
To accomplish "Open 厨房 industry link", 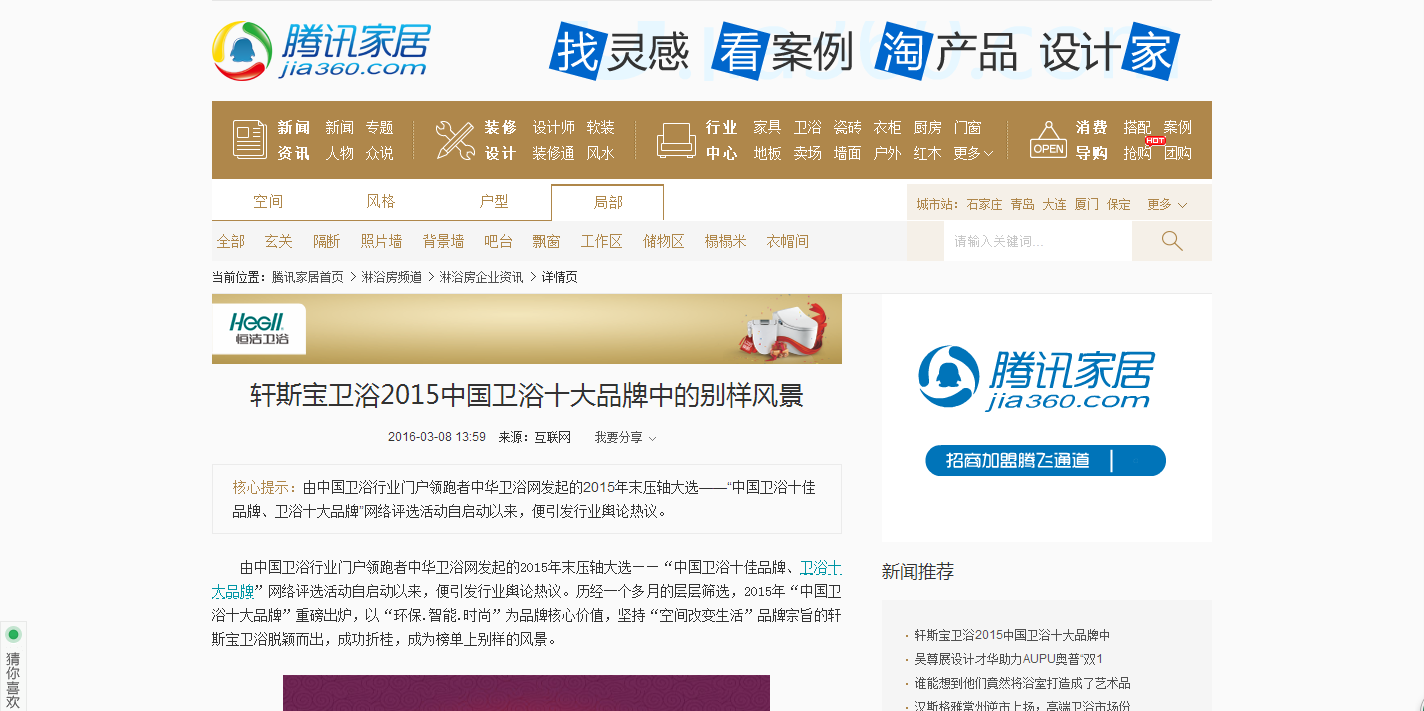I will click(927, 127).
